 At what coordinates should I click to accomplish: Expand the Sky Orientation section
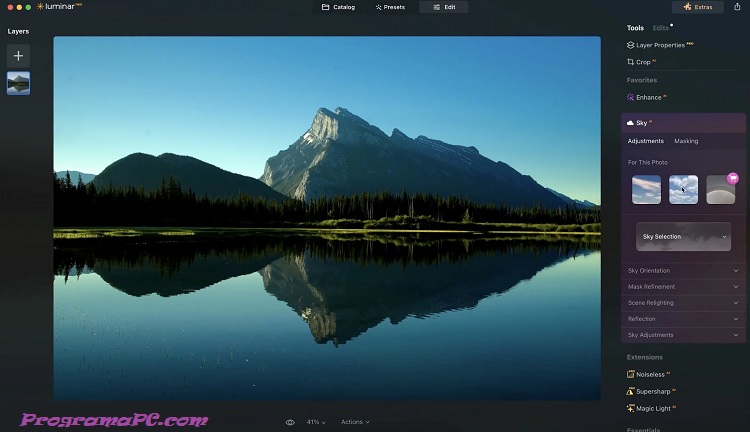pos(684,271)
